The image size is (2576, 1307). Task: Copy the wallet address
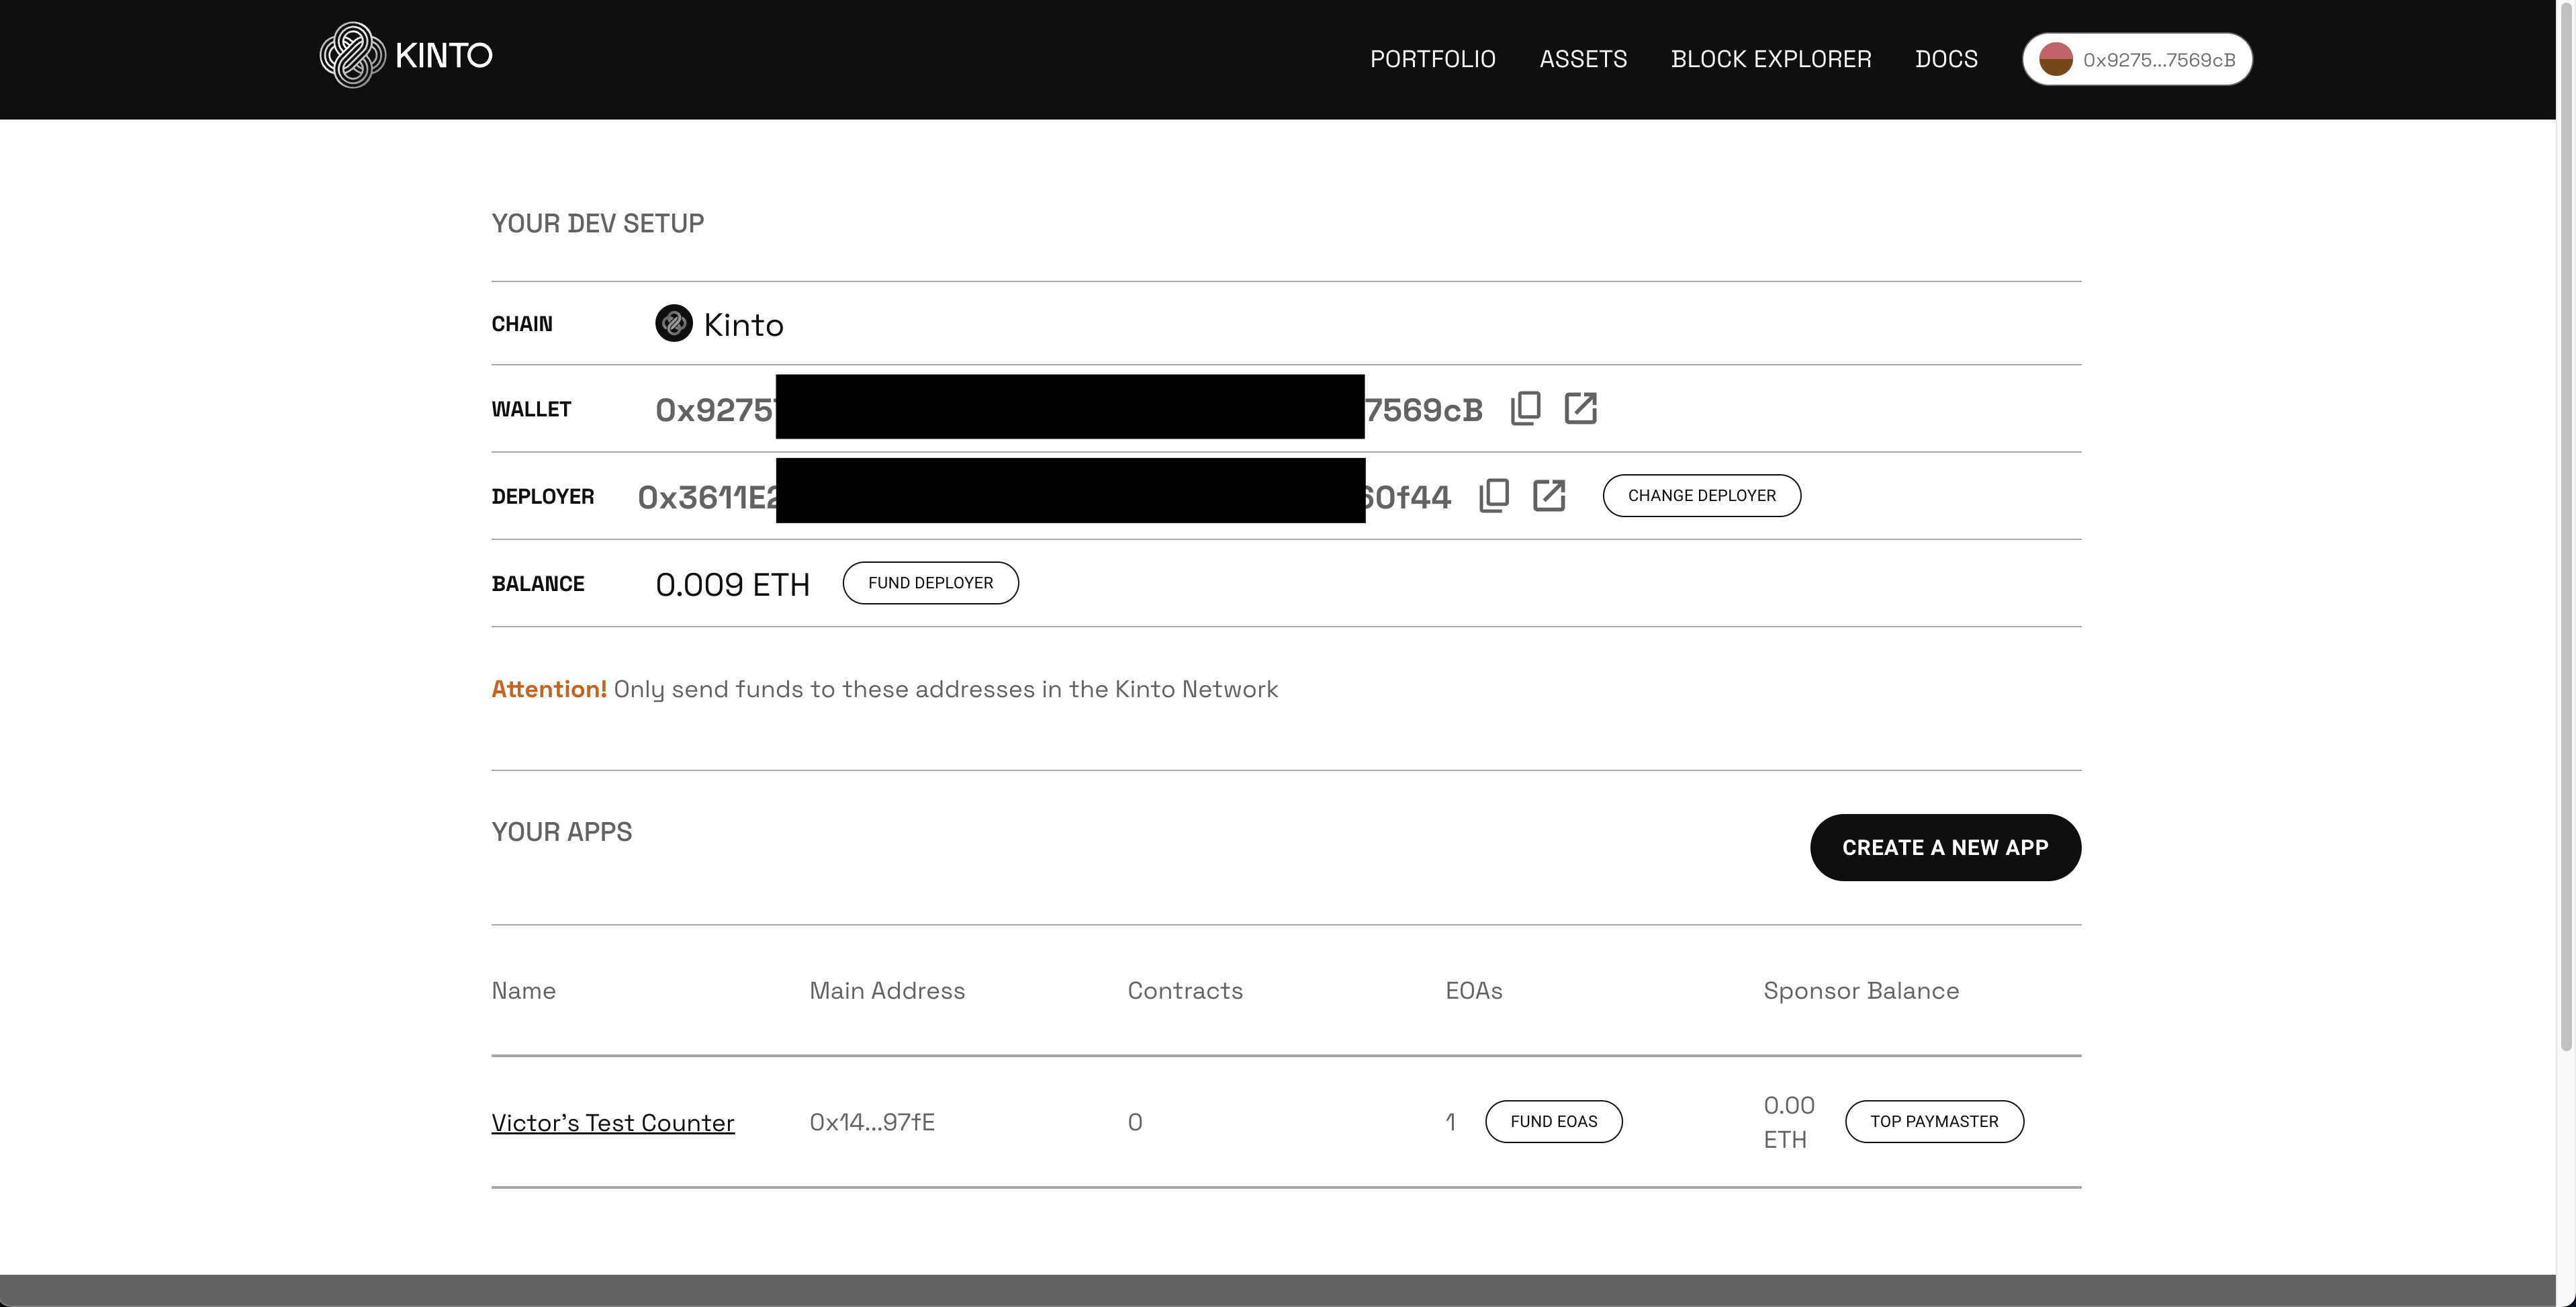pyautogui.click(x=1525, y=409)
